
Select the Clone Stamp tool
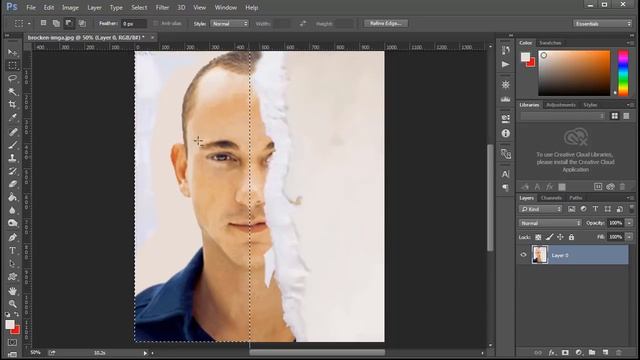pyautogui.click(x=13, y=158)
